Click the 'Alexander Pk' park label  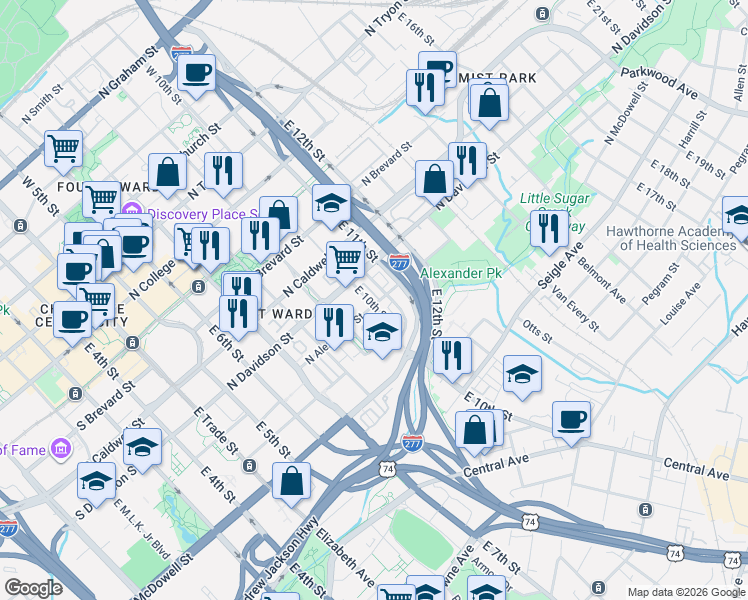coord(461,273)
